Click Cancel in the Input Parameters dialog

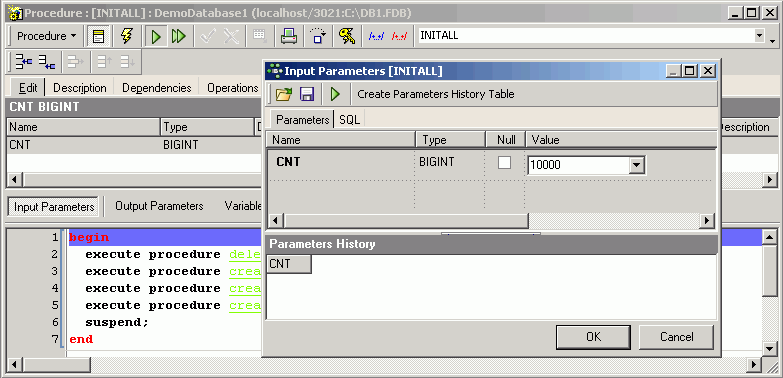677,337
